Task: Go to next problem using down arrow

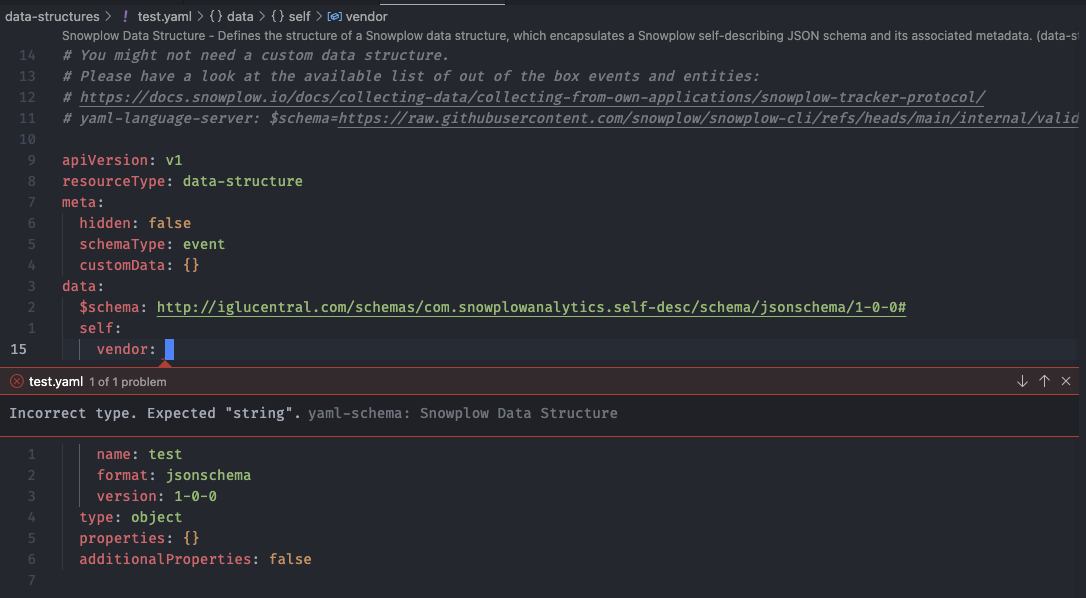Action: (x=1022, y=381)
